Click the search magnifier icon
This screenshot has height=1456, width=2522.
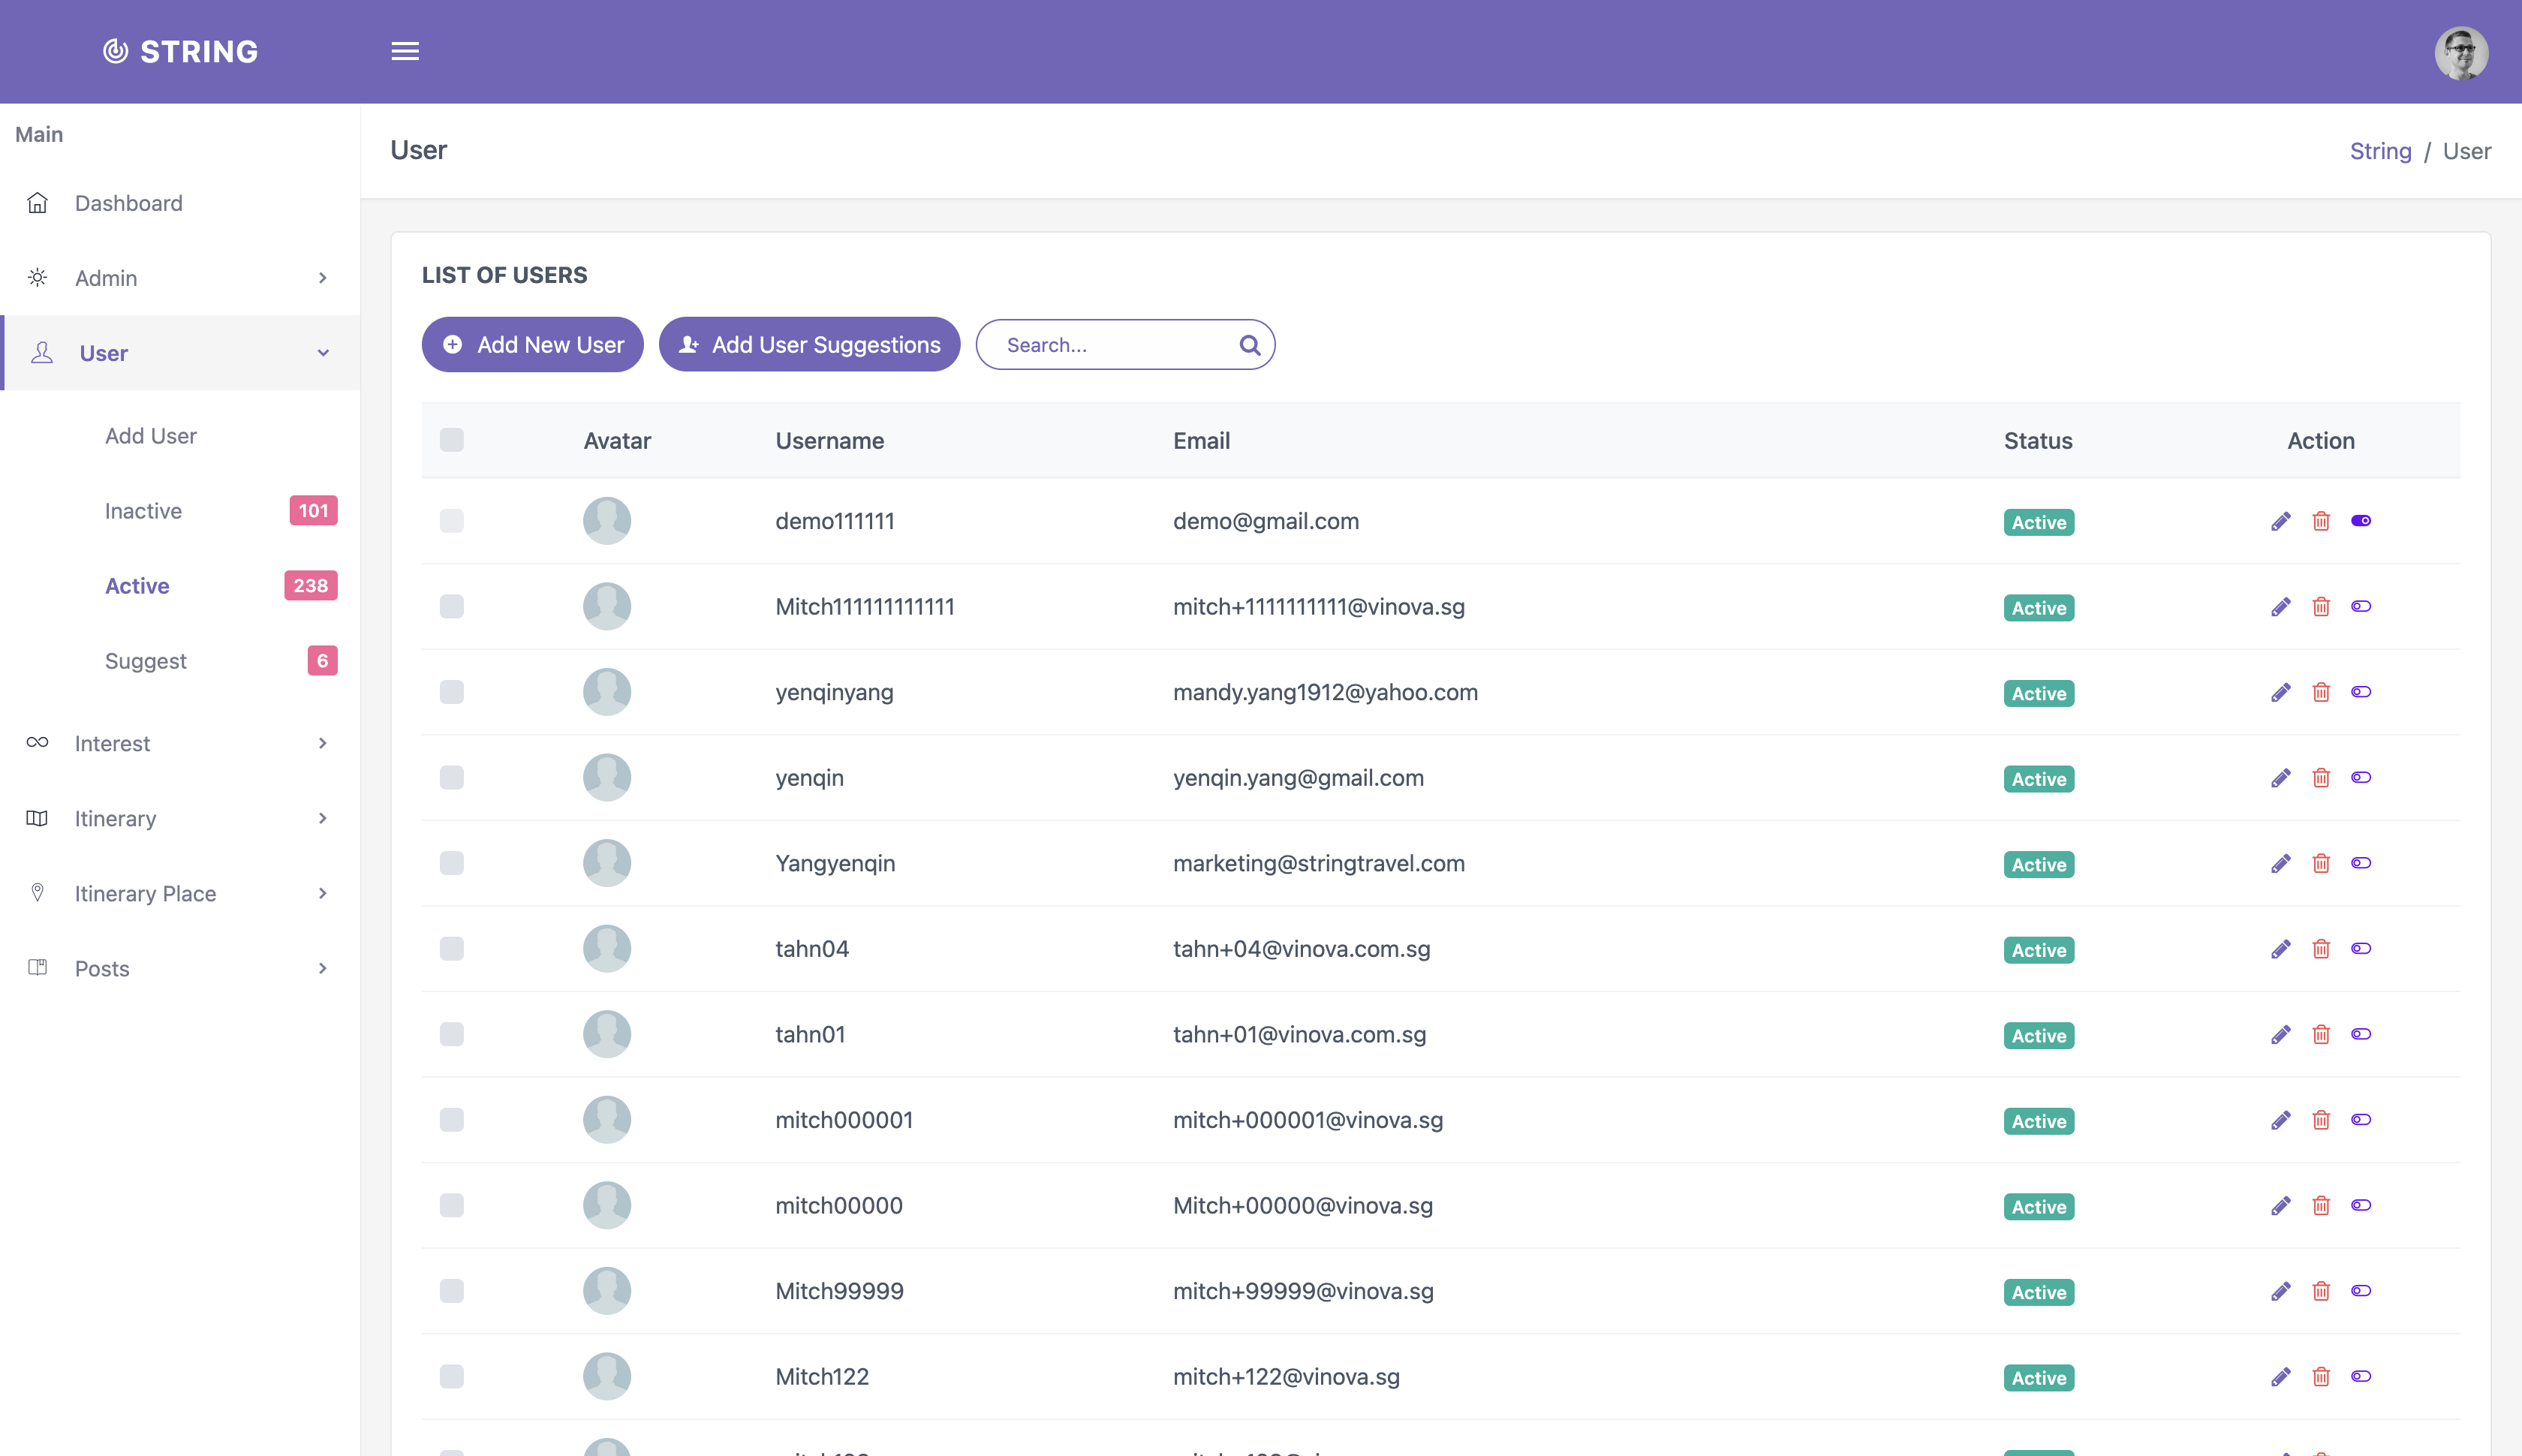pyautogui.click(x=1249, y=345)
